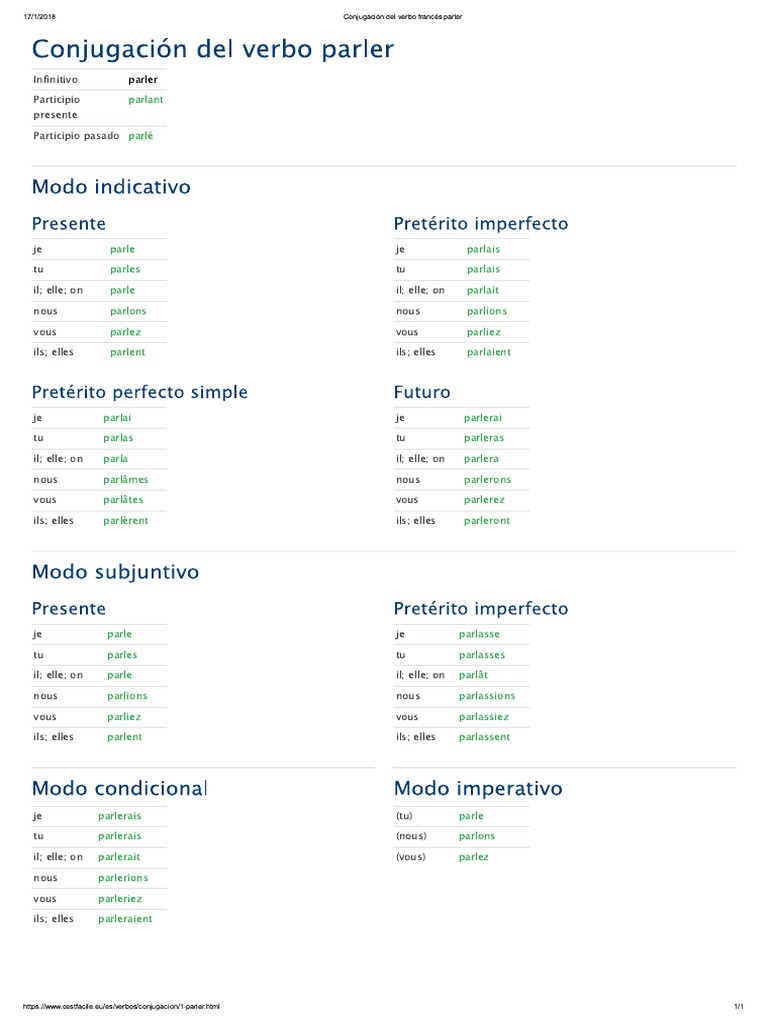
Task: Open the past participle link "parlé"
Action: click(x=141, y=135)
